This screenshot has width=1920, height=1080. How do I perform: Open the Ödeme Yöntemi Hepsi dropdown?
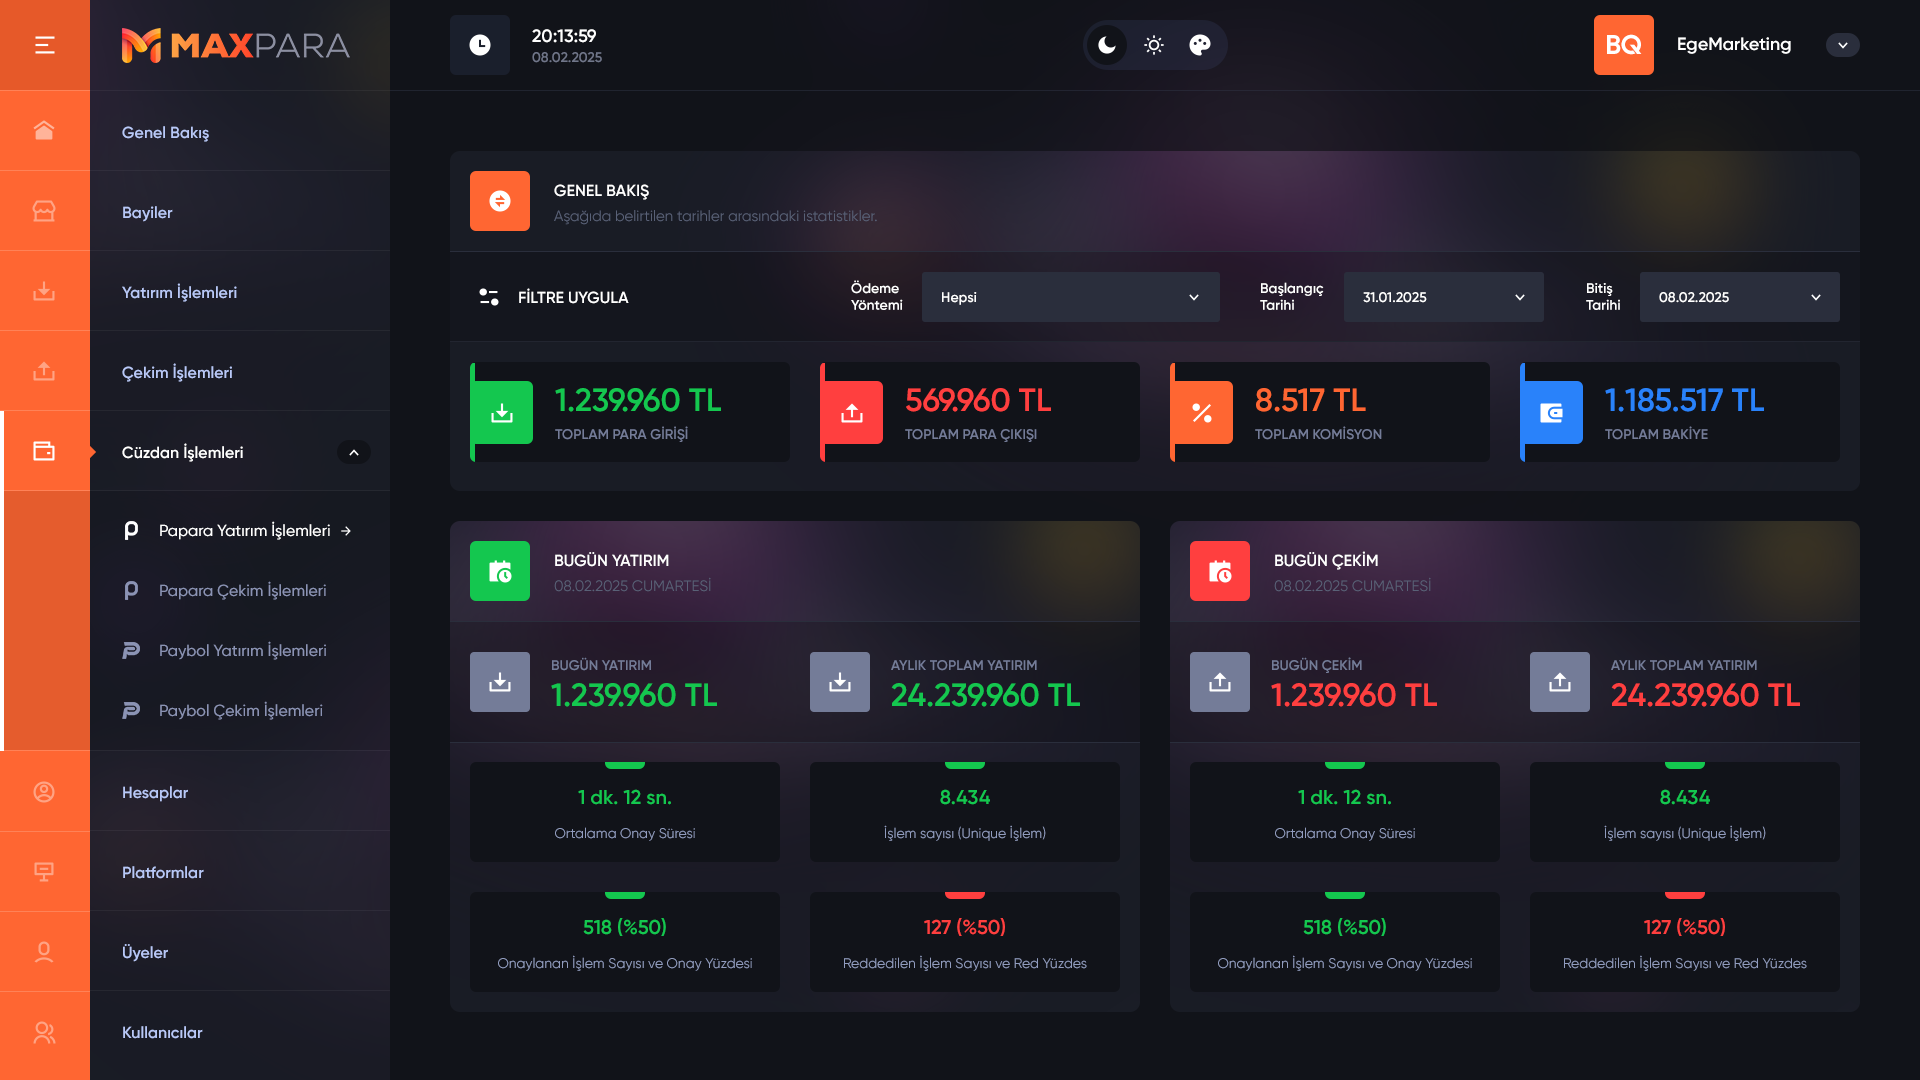1070,297
